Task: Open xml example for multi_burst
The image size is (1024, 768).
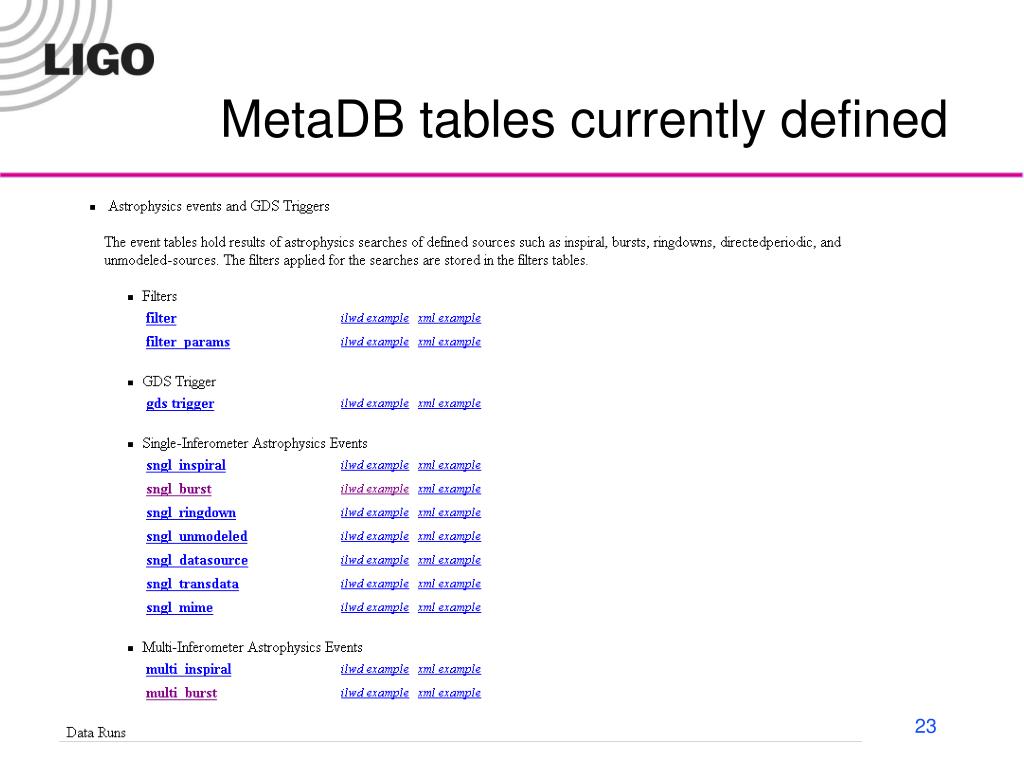Action: (449, 693)
